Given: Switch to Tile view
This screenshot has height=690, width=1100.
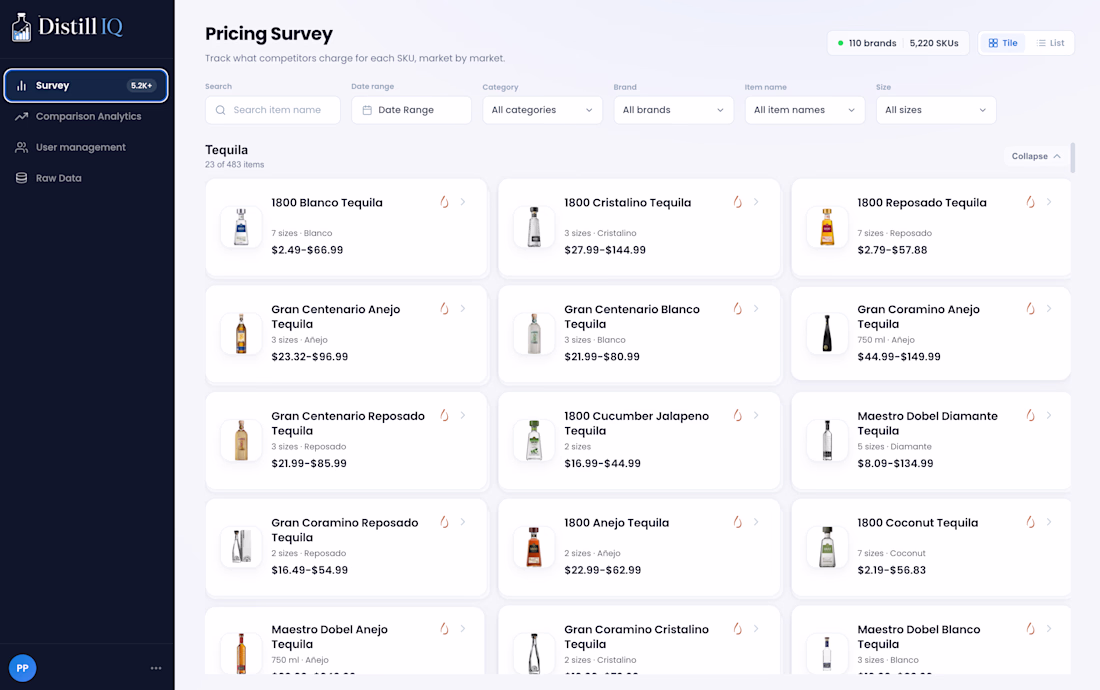Looking at the screenshot, I should [x=1002, y=43].
